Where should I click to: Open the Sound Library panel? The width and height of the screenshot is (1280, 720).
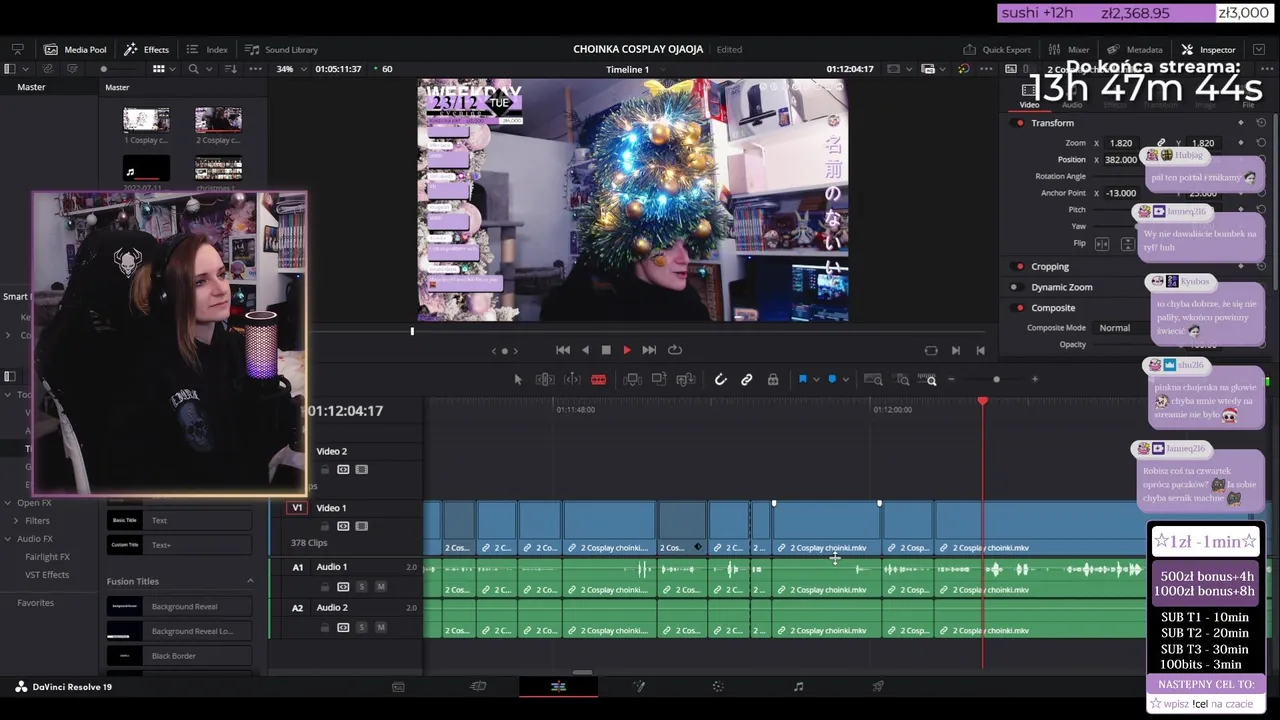pyautogui.click(x=282, y=49)
